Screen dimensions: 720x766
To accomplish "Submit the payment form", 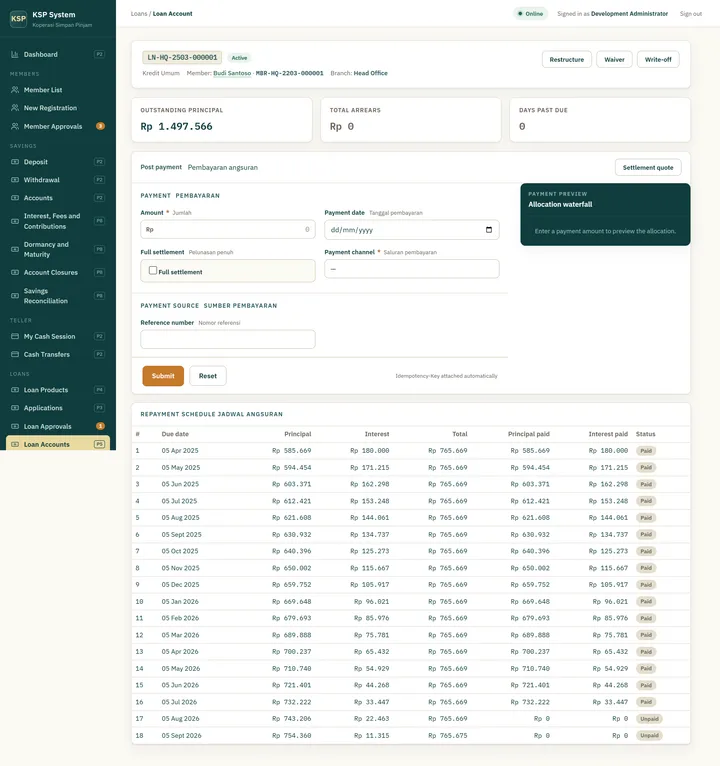I will [163, 376].
